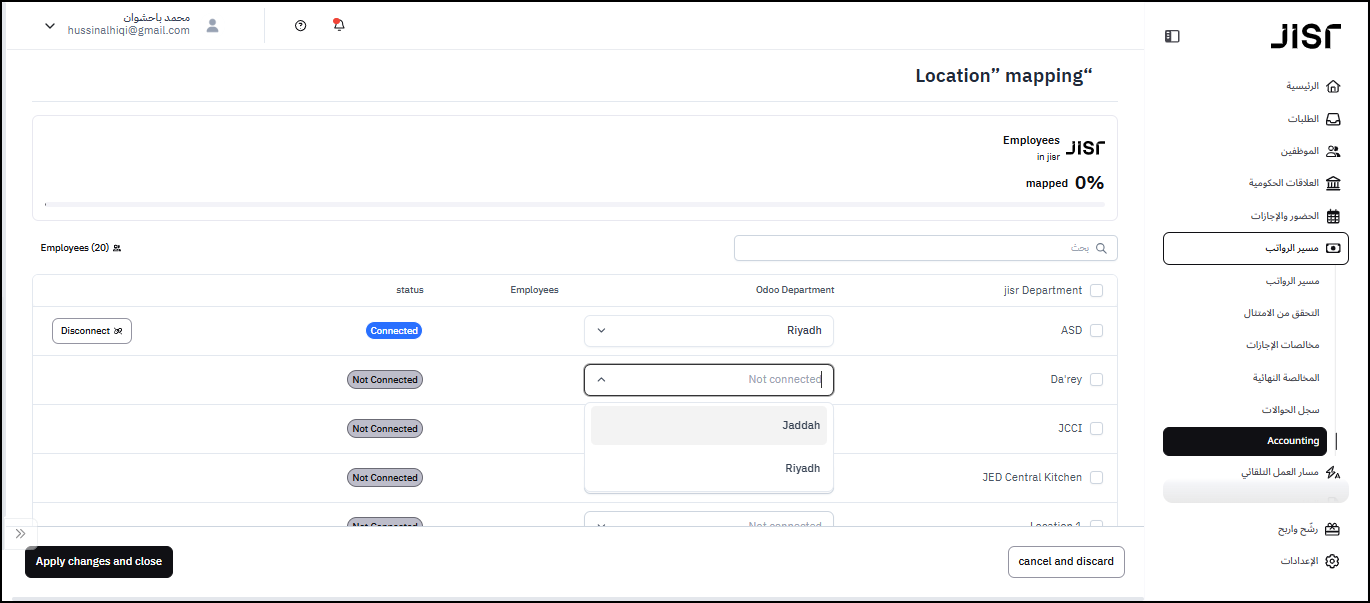
Task: Select all with jisr Department header checkbox
Action: 1096,291
